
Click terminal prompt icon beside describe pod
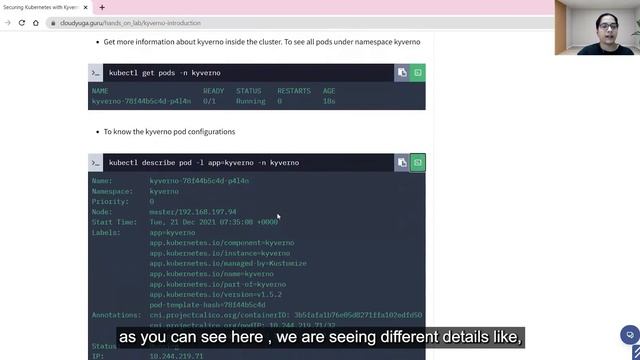[x=96, y=162]
